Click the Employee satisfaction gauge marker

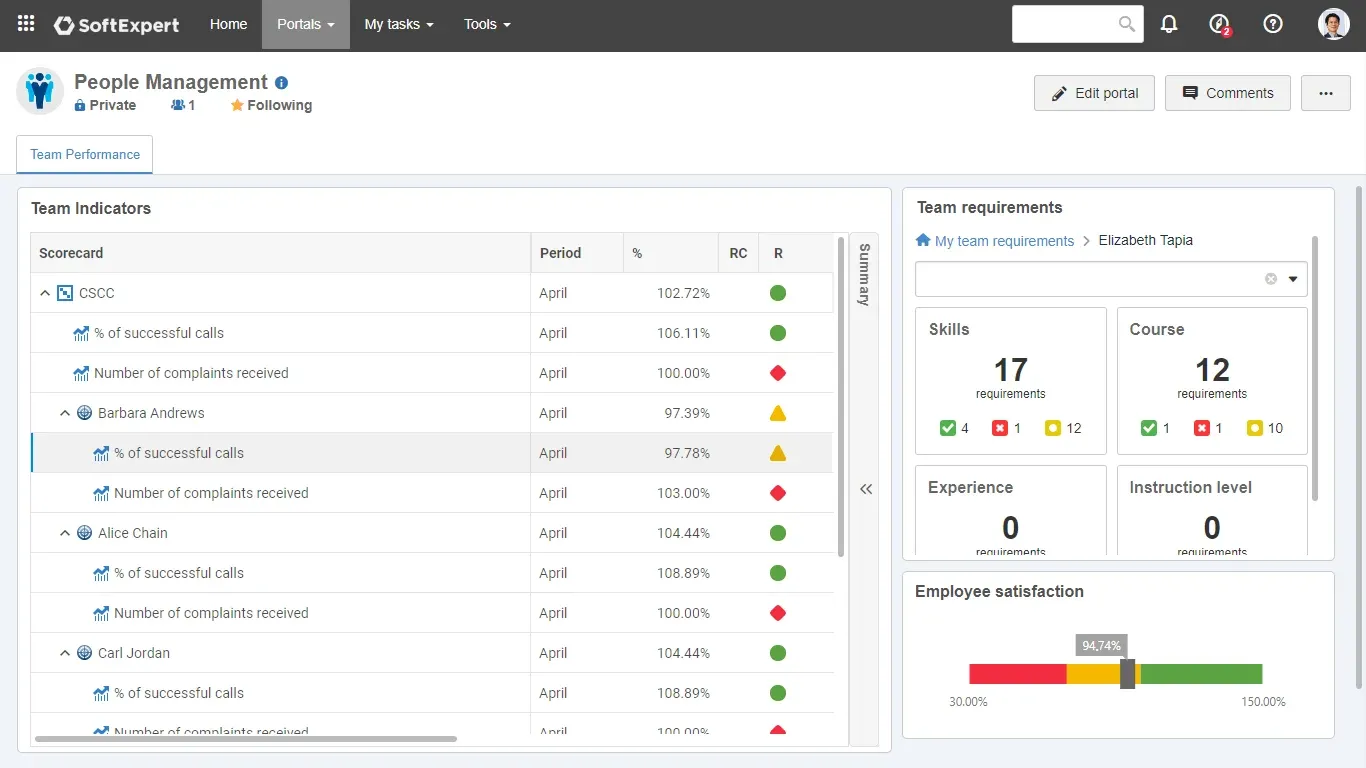(x=1127, y=673)
